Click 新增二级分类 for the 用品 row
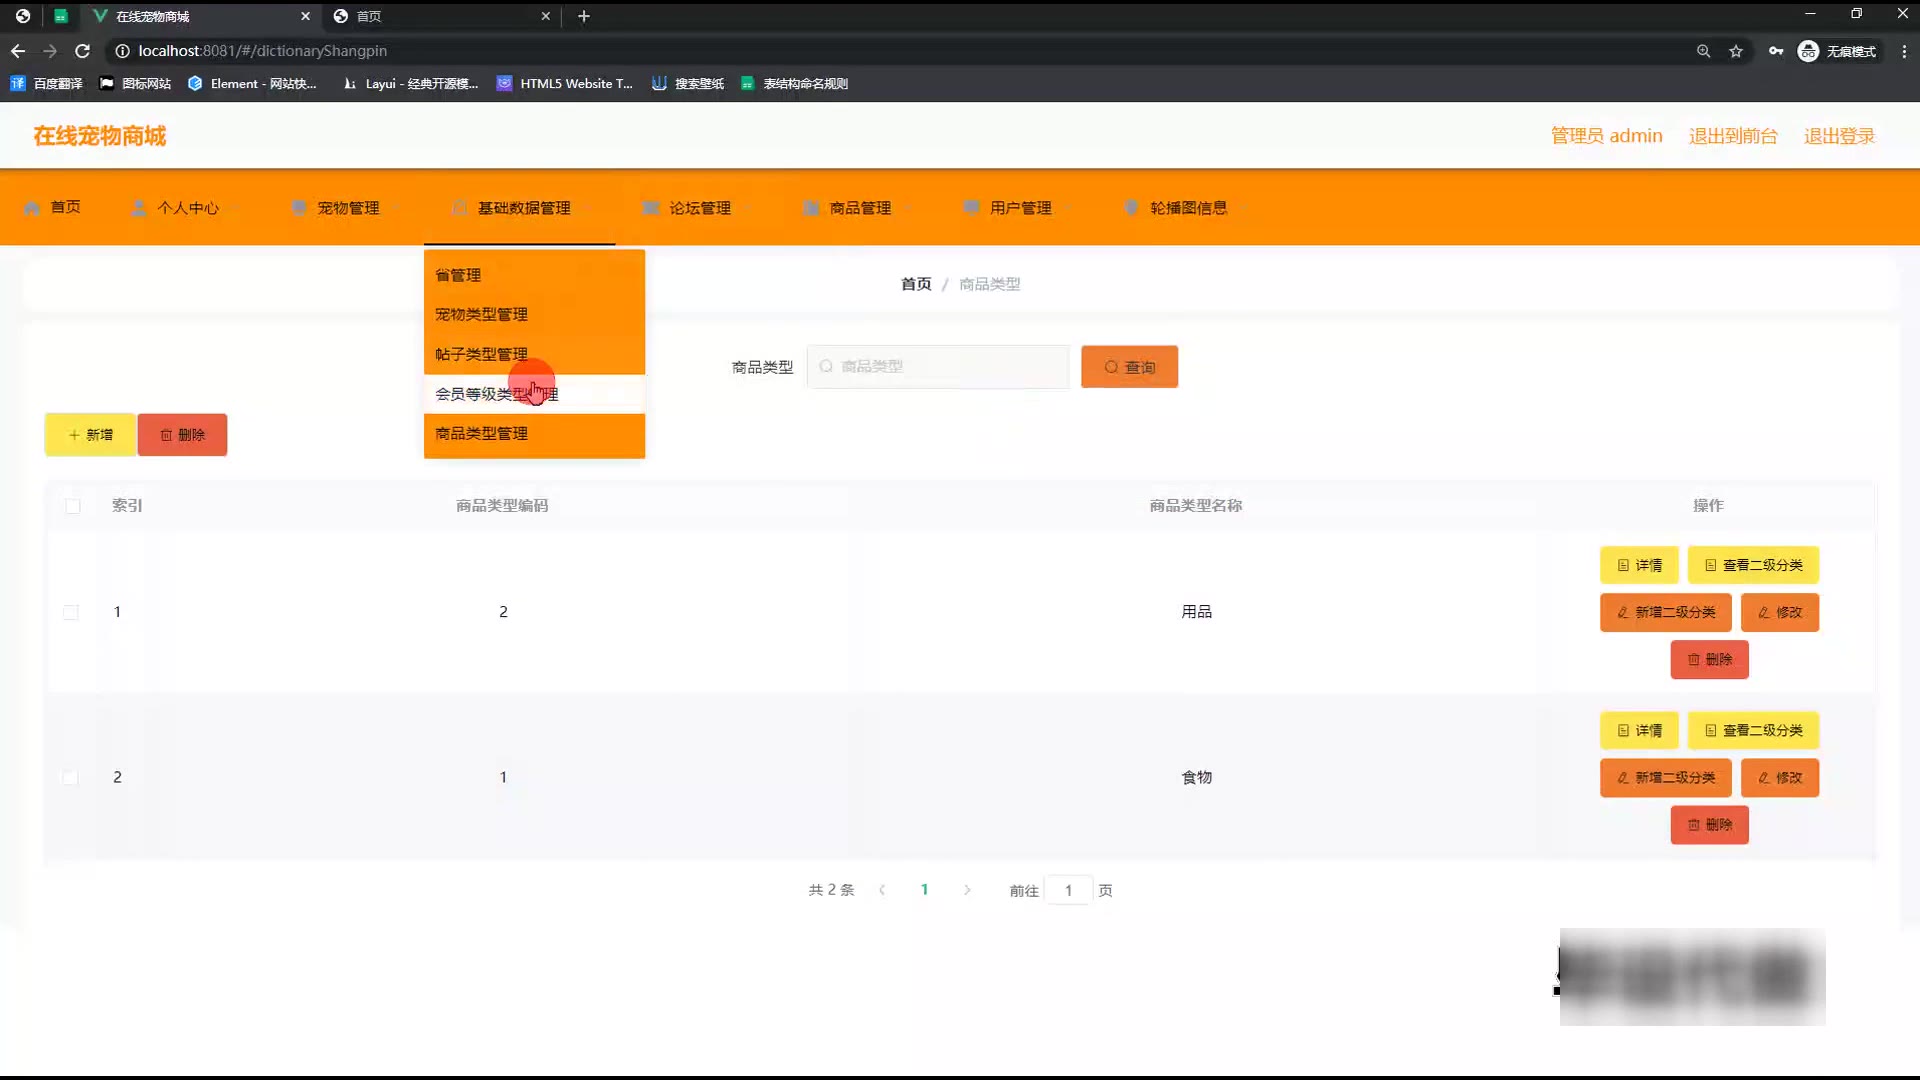1920x1080 pixels. 1665,612
